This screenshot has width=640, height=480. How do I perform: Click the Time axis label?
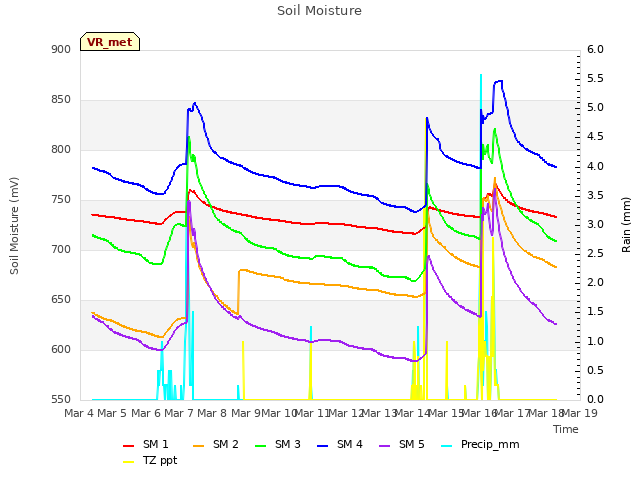[566, 429]
